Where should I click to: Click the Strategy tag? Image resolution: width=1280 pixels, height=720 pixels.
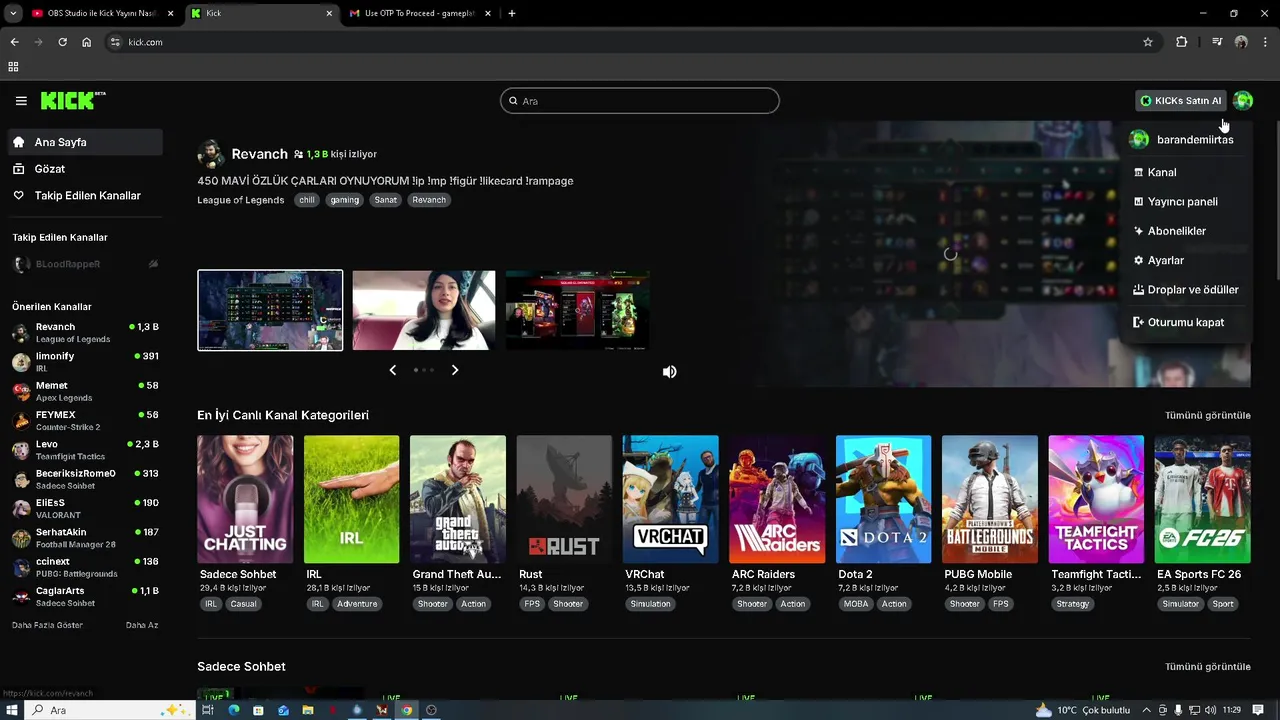[x=1073, y=604]
